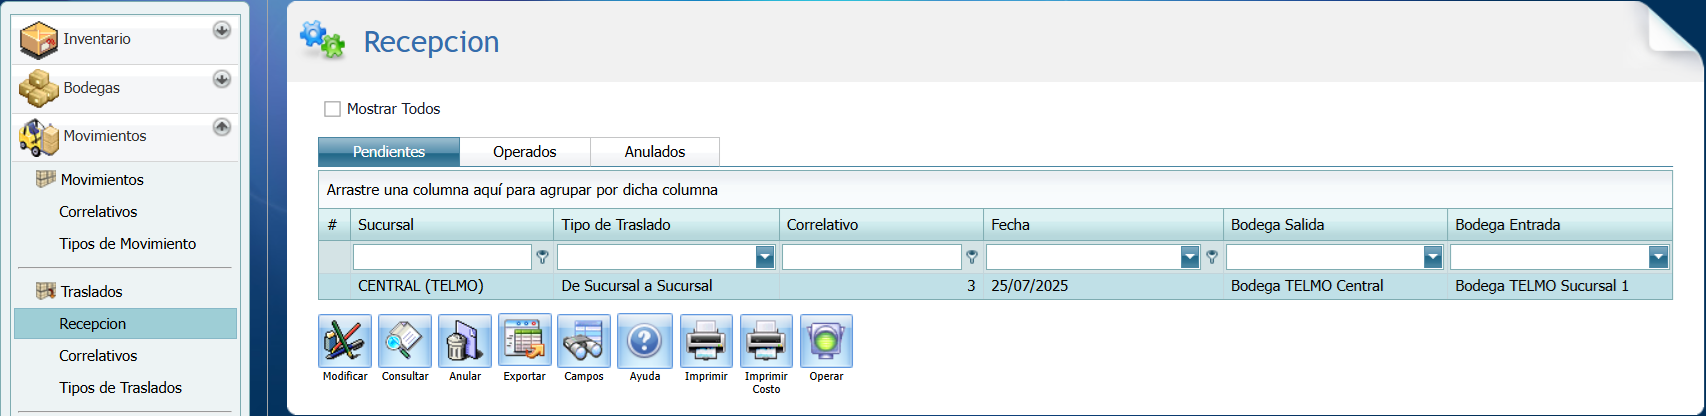Viewport: 1706px width, 416px height.
Task: Click the Operar traffic light icon
Action: 826,341
